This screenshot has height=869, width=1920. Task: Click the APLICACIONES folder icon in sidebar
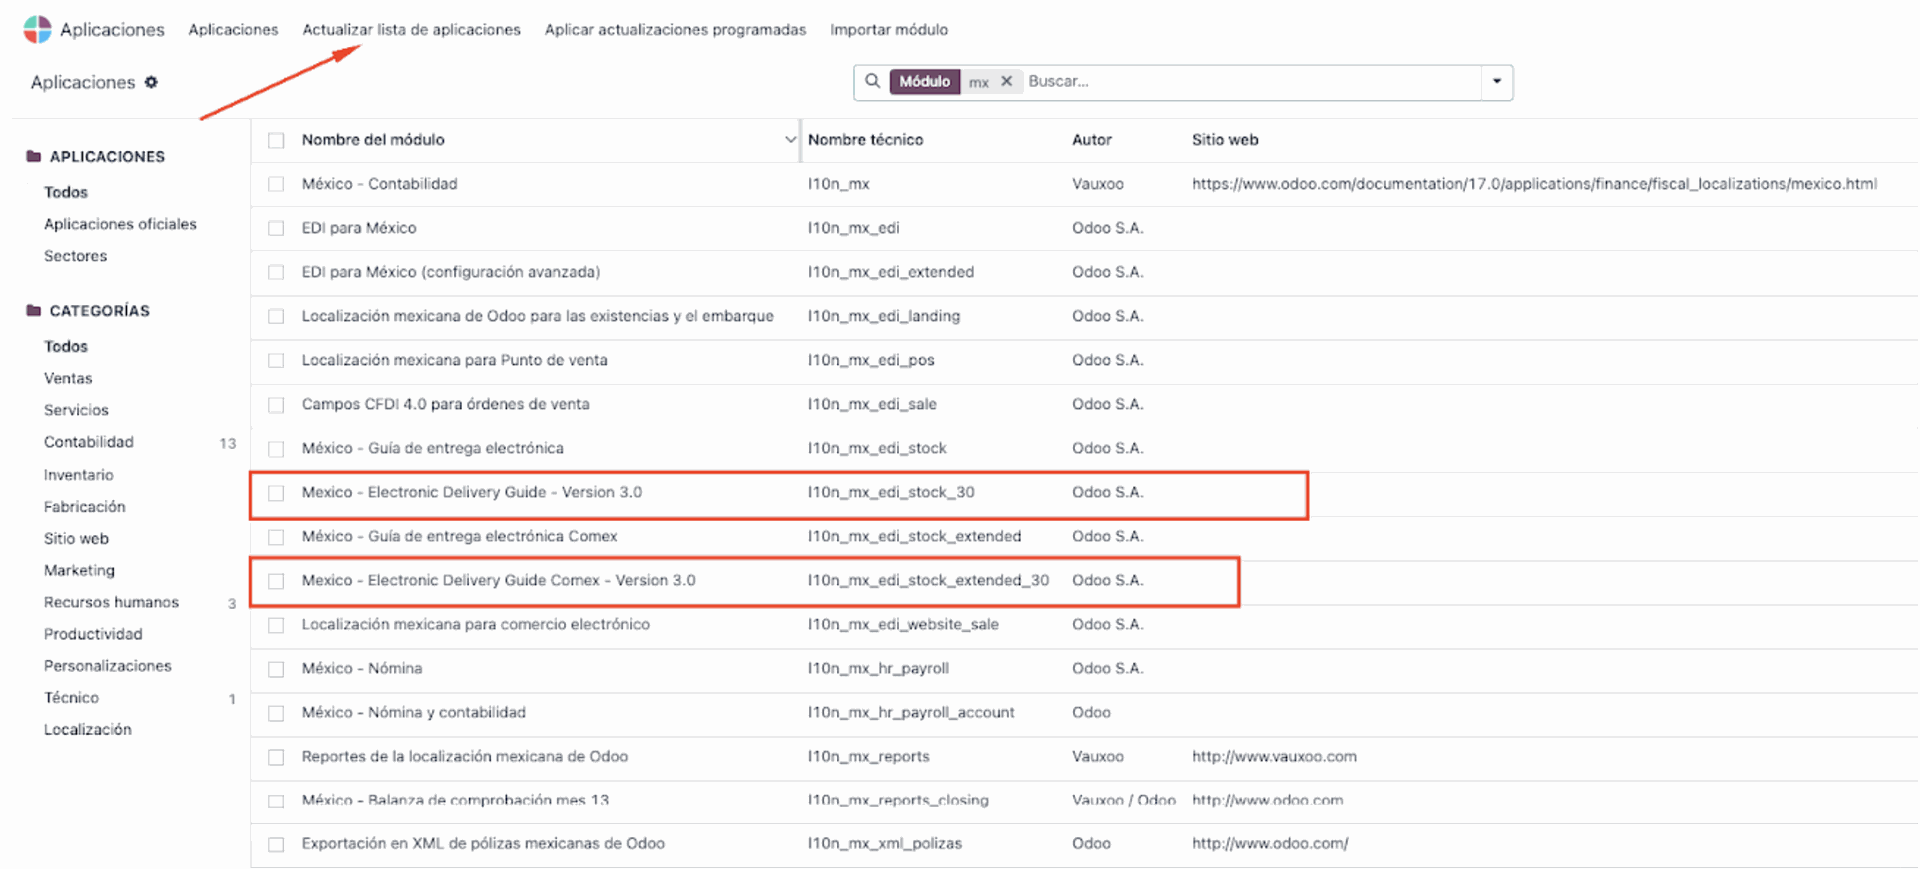pyautogui.click(x=33, y=156)
